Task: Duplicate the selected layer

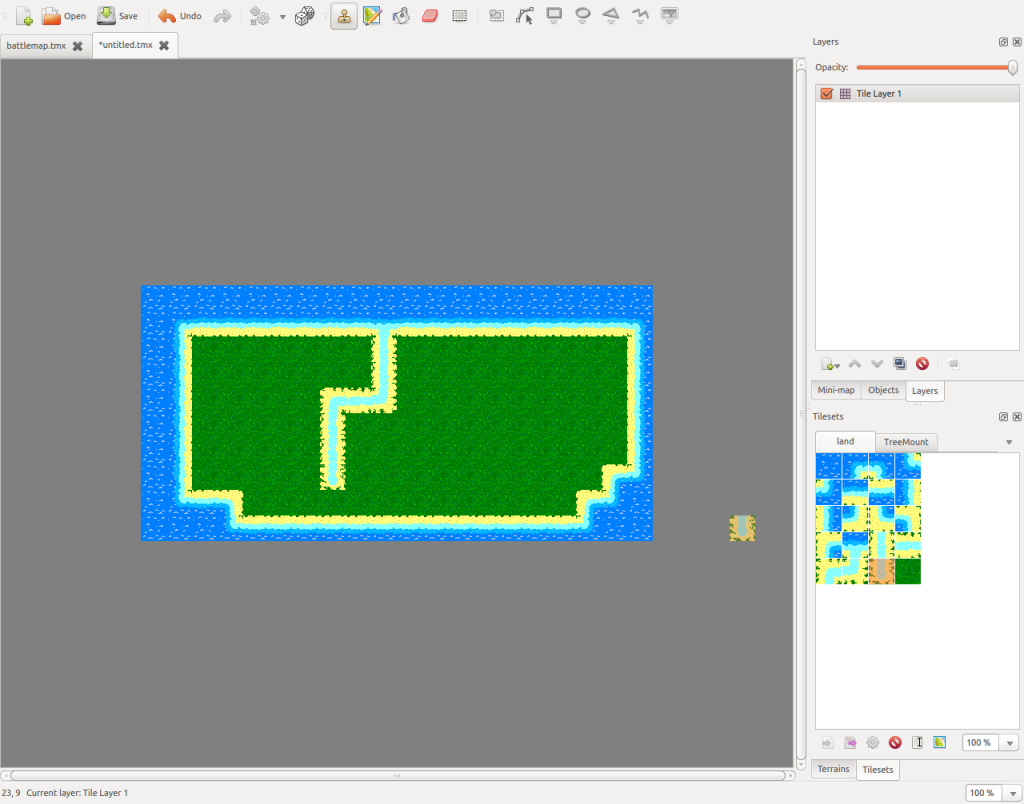Action: coord(899,364)
